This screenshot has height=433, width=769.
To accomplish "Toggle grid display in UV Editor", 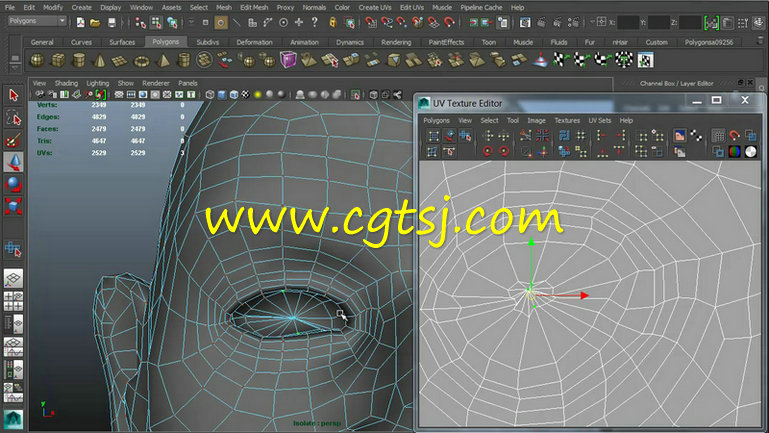I will click(718, 135).
